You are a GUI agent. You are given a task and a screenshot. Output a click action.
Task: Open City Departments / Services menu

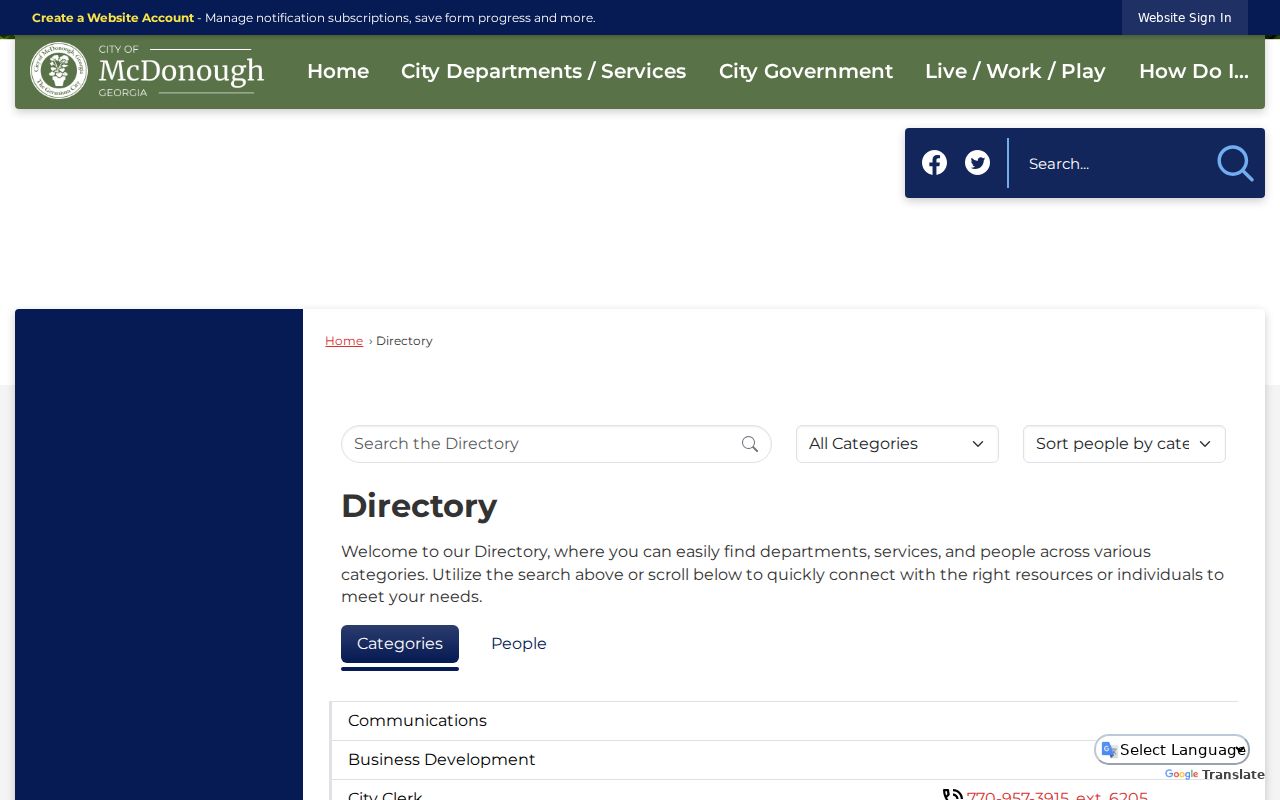544,71
